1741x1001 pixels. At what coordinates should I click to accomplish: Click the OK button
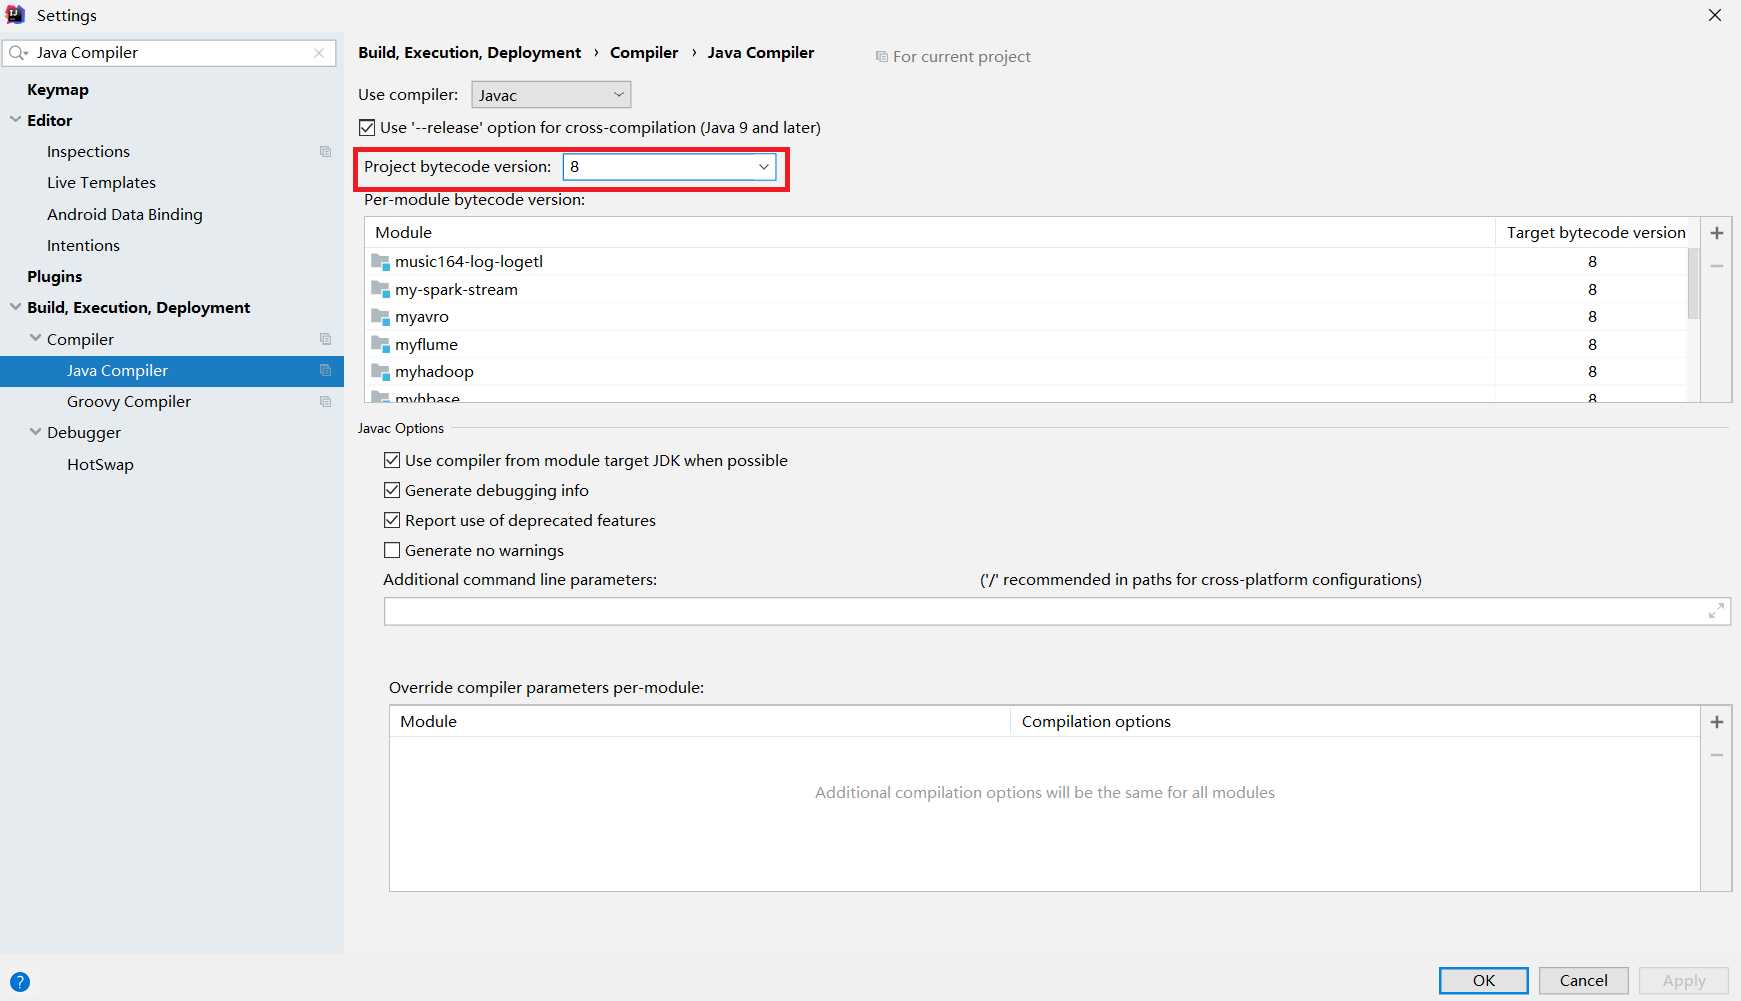pyautogui.click(x=1483, y=981)
